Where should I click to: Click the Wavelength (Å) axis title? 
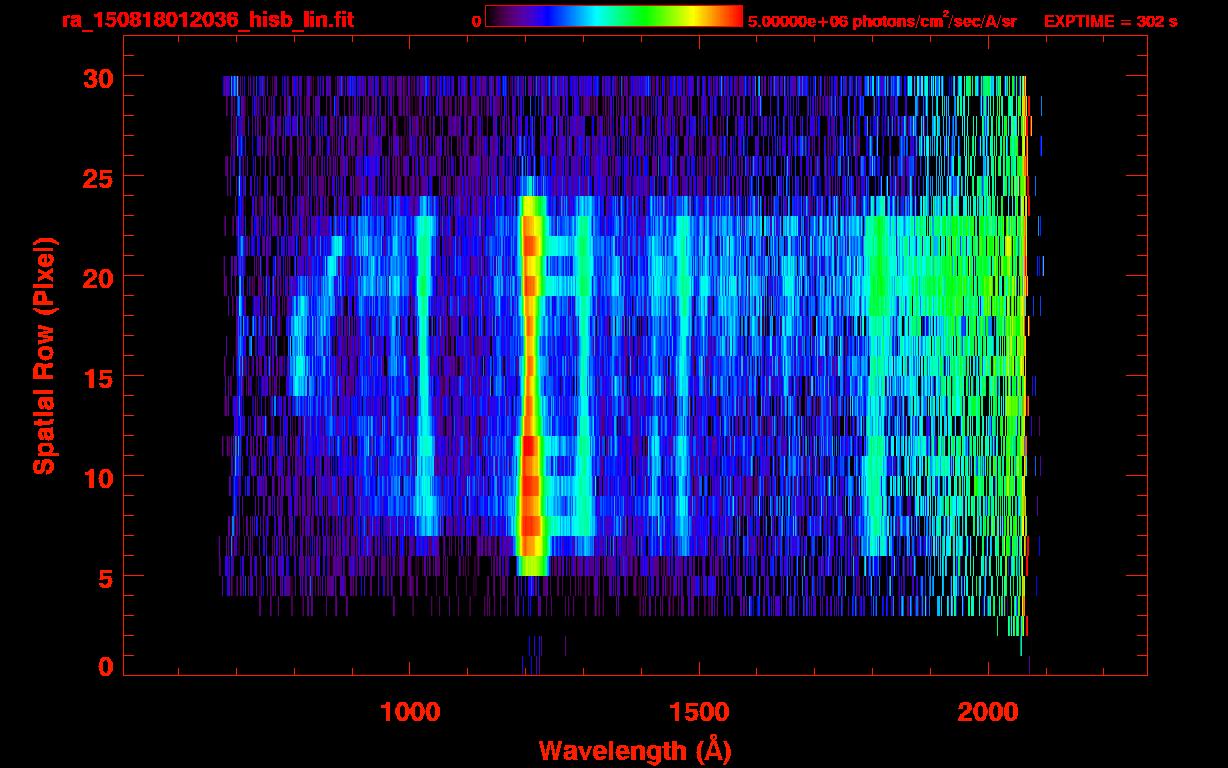point(635,750)
